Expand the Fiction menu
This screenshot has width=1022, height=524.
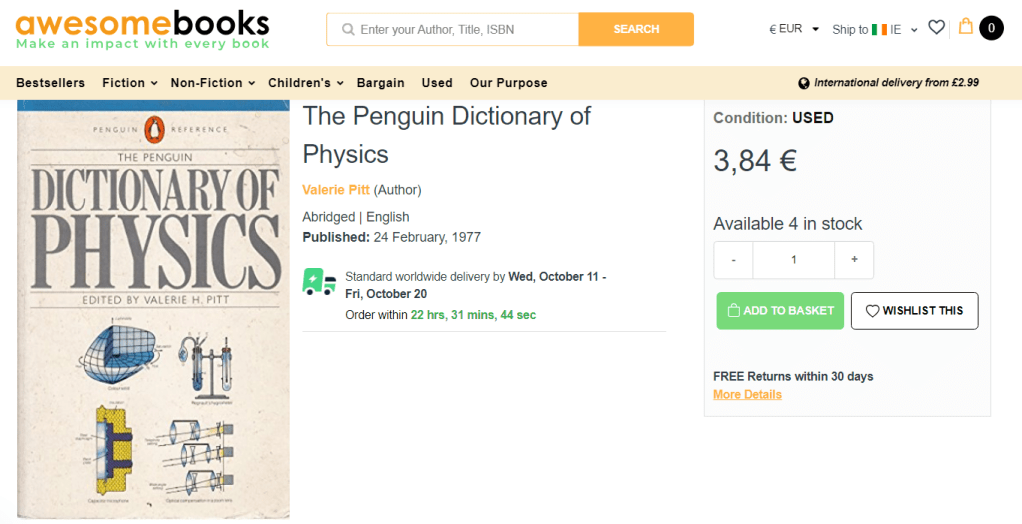point(130,83)
